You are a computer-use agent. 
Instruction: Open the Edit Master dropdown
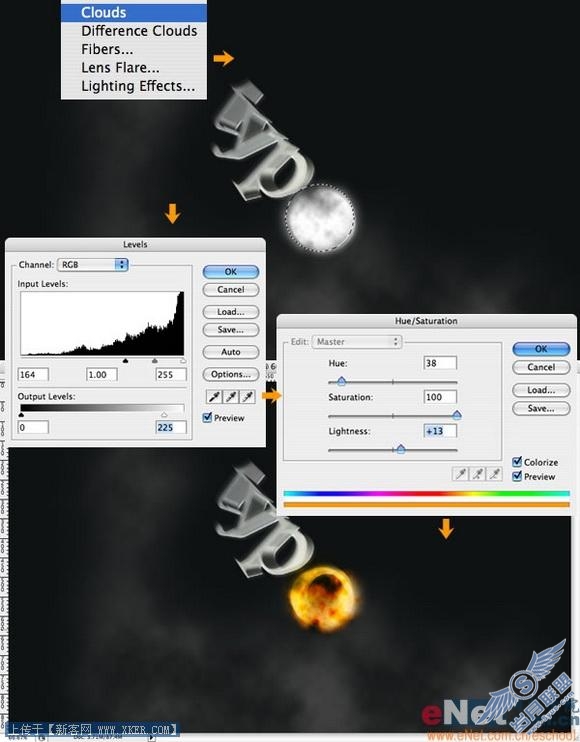click(357, 341)
